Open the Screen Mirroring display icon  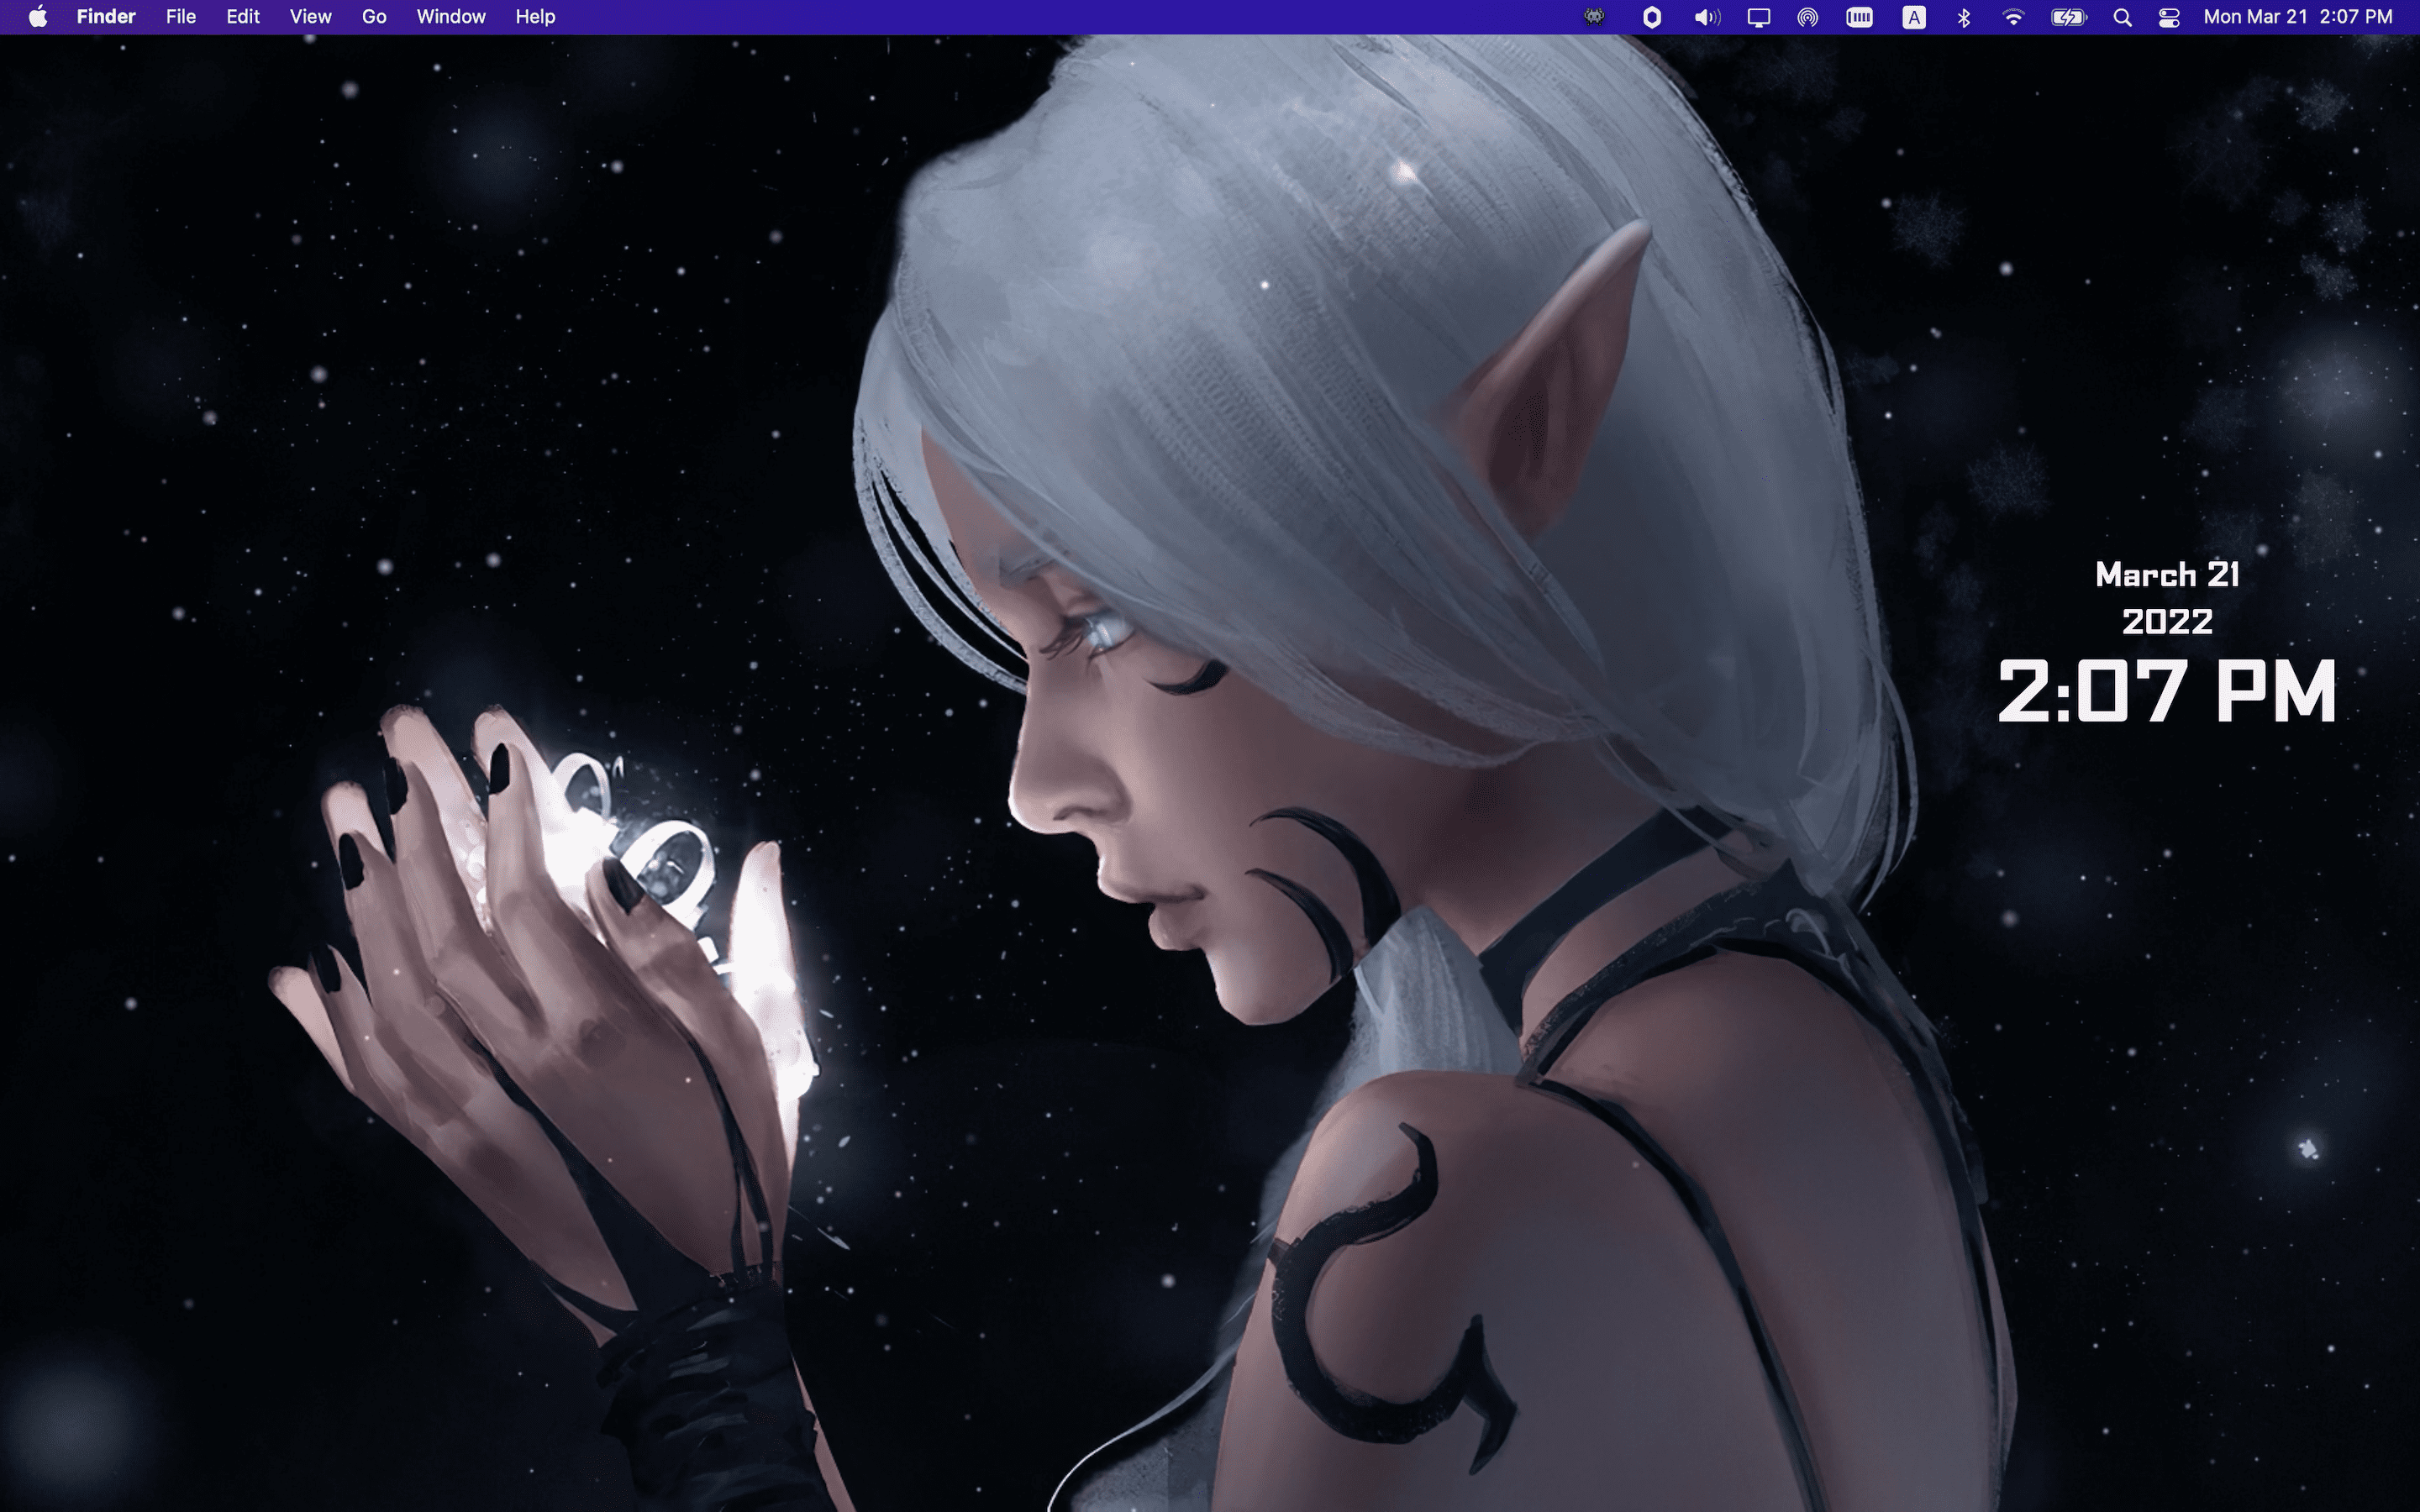1760,16
